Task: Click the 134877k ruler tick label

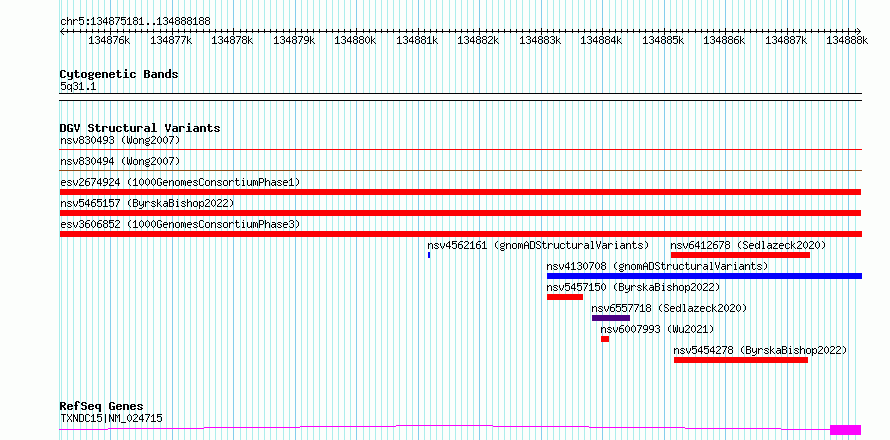Action: [171, 40]
